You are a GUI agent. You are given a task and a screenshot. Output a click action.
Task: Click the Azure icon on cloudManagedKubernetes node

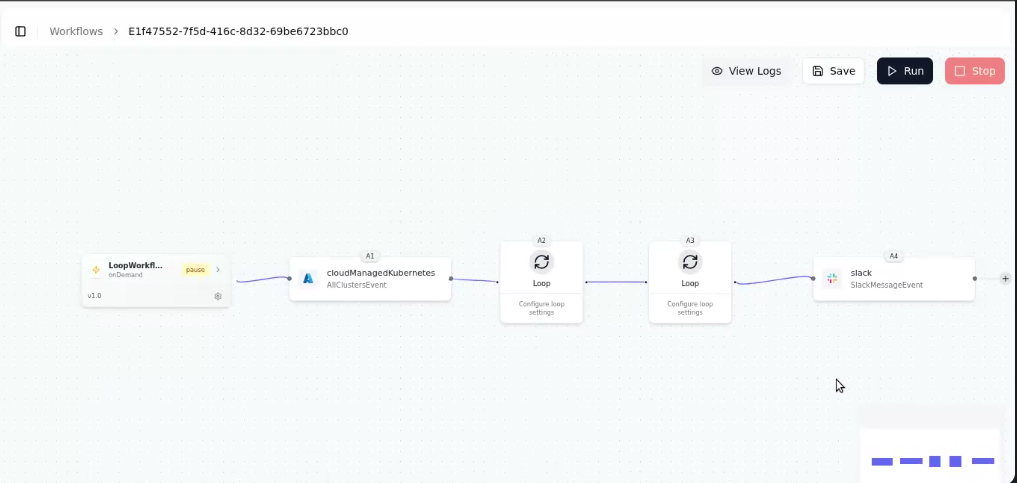308,278
